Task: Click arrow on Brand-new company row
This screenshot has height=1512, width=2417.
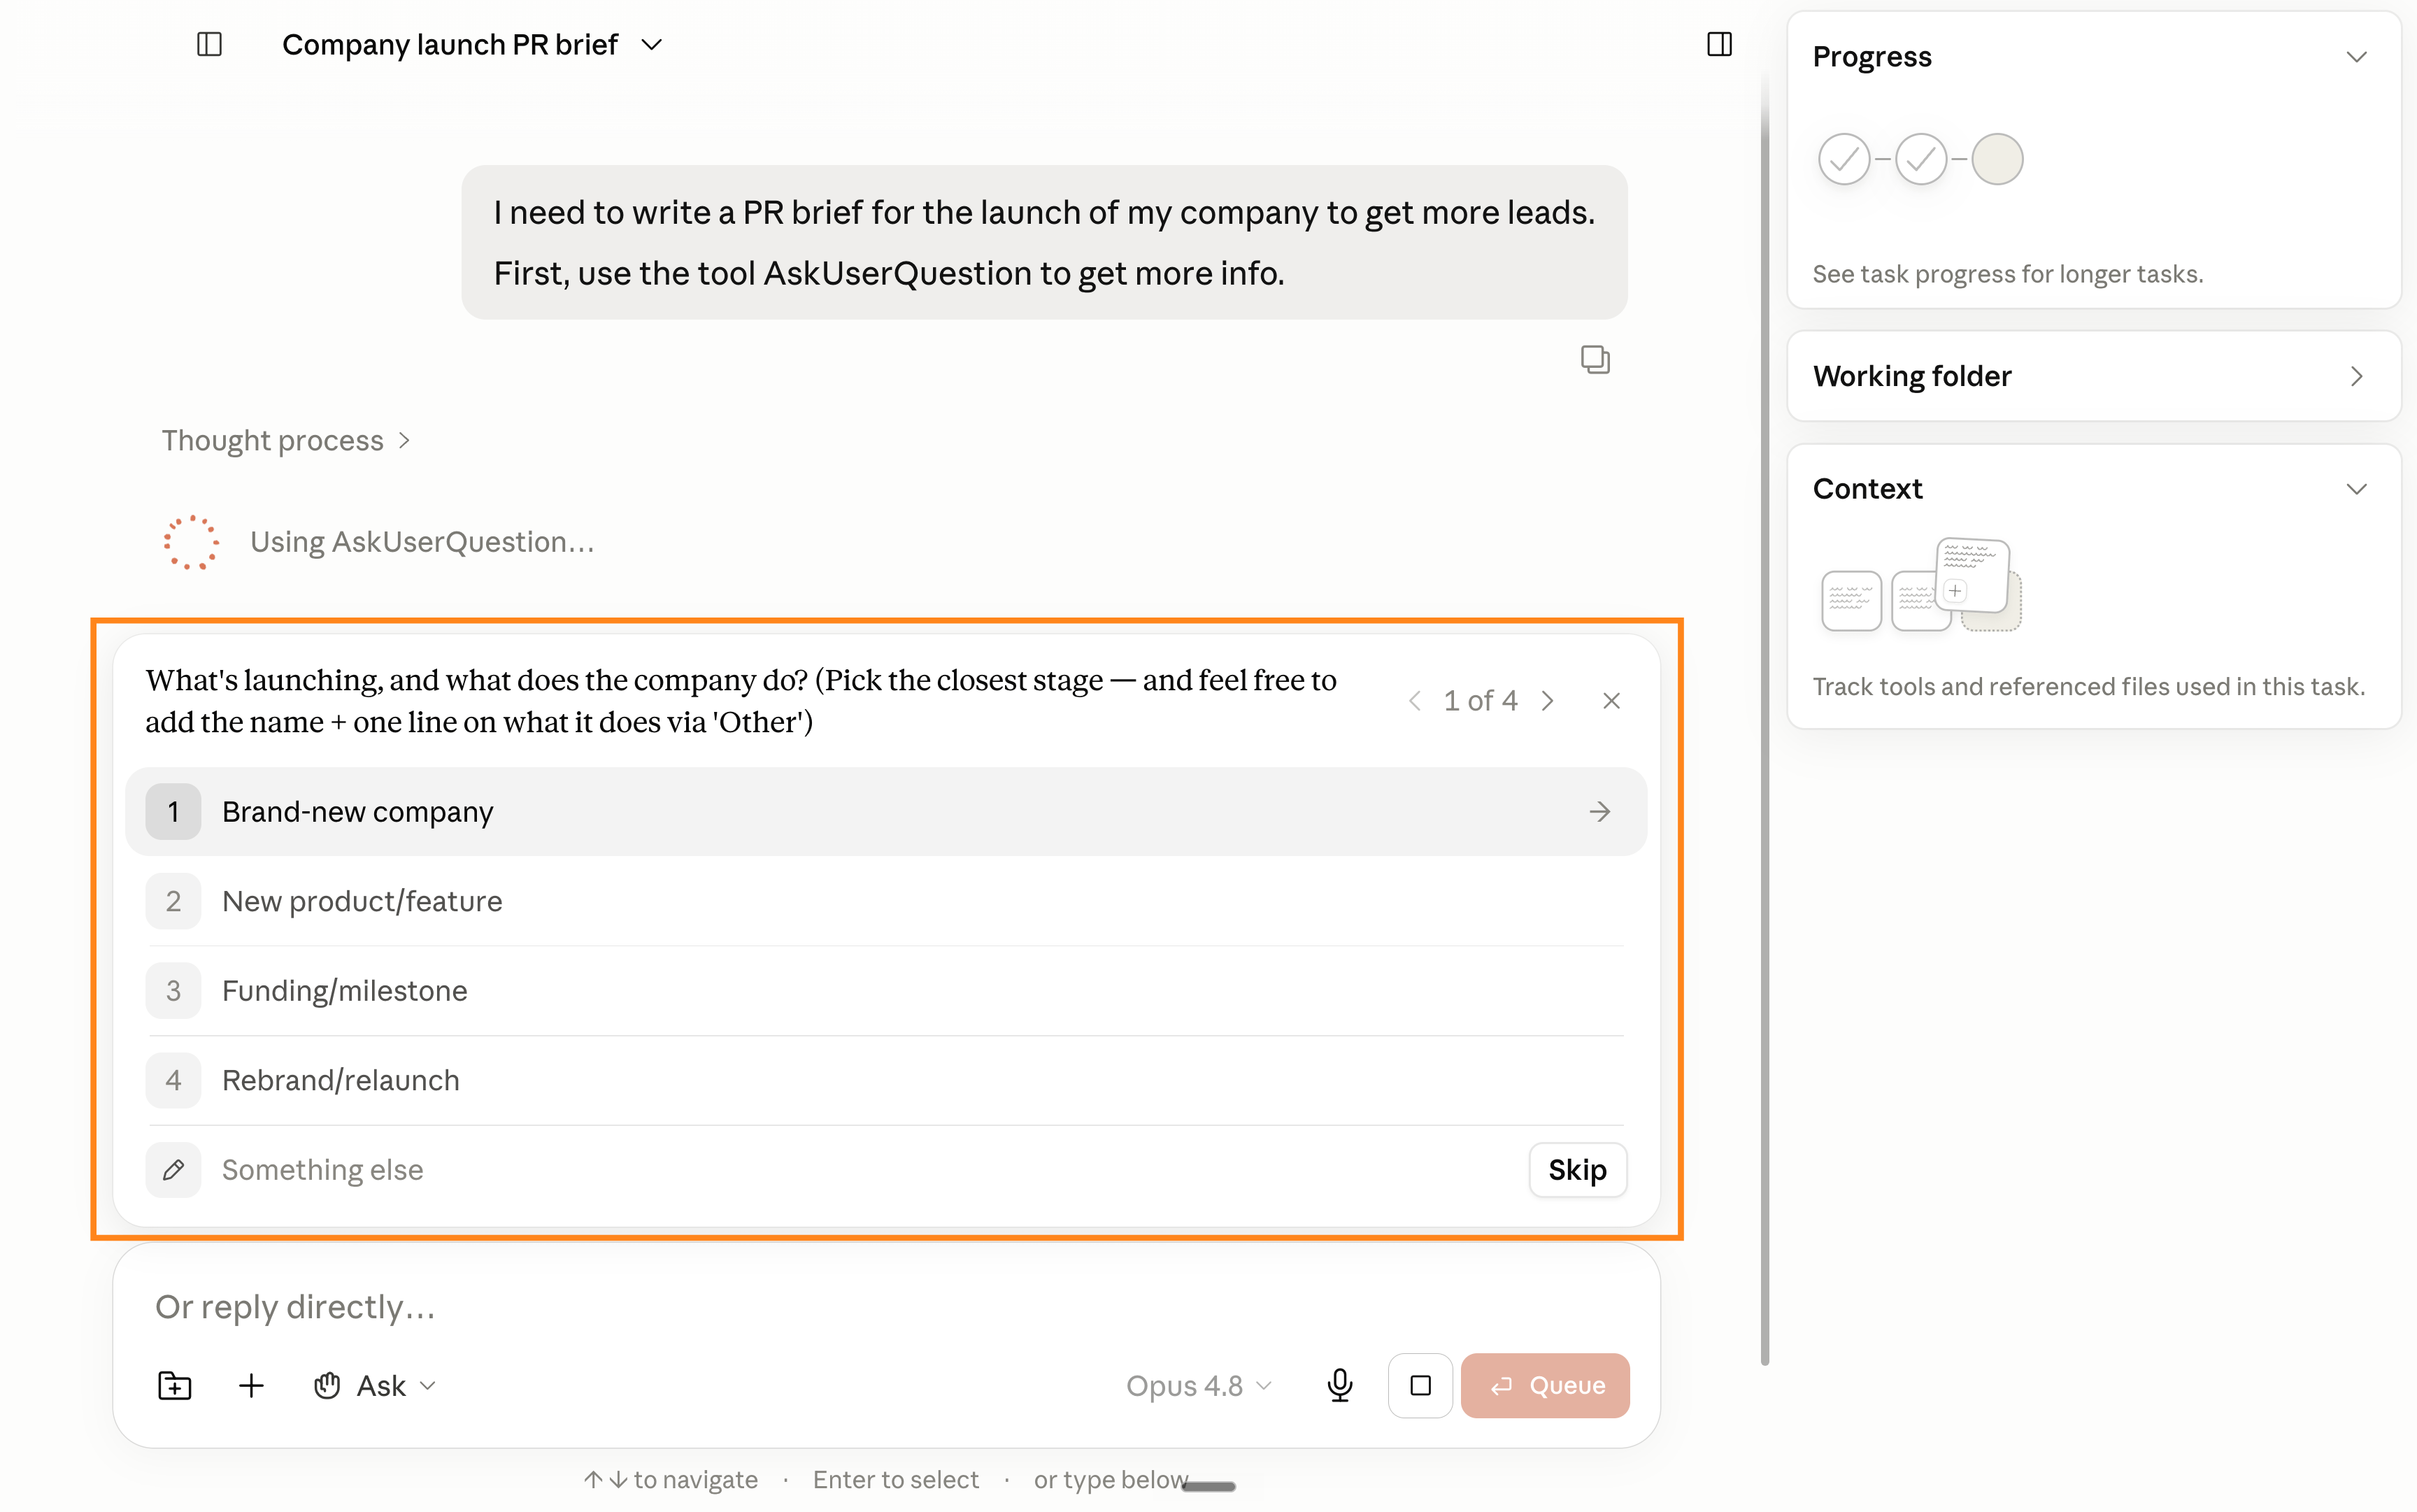Action: (x=1600, y=811)
